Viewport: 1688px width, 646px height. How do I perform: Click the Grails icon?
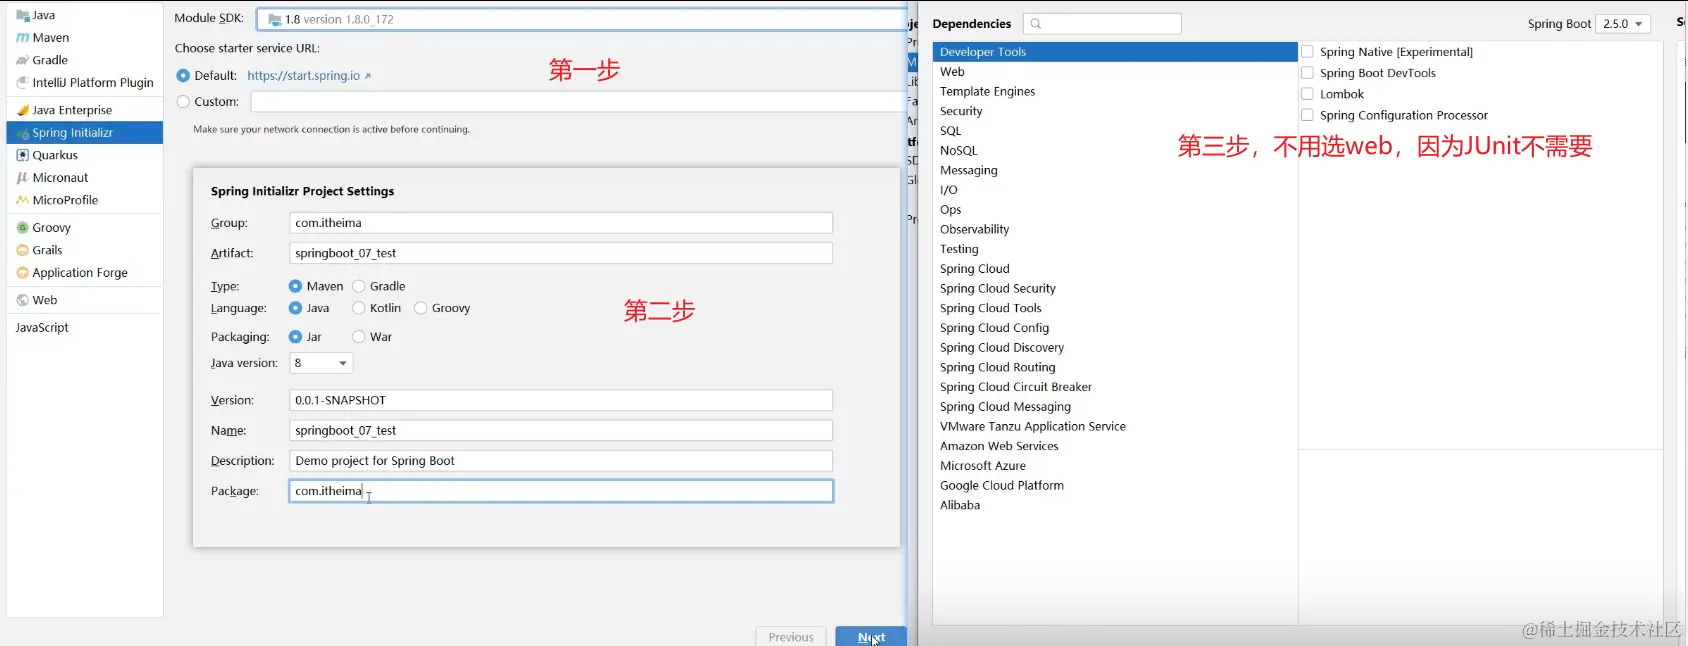click(x=22, y=250)
